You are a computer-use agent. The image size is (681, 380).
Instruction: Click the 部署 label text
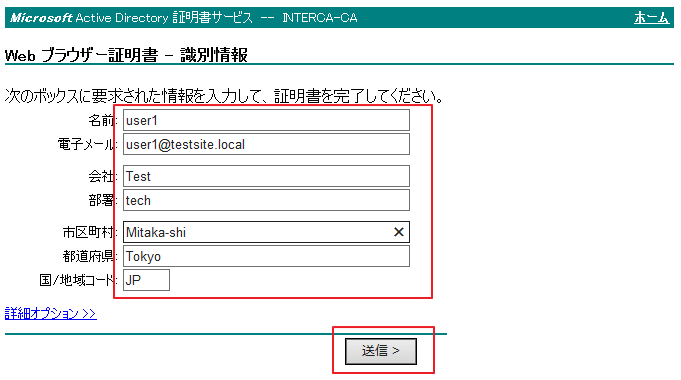102,200
